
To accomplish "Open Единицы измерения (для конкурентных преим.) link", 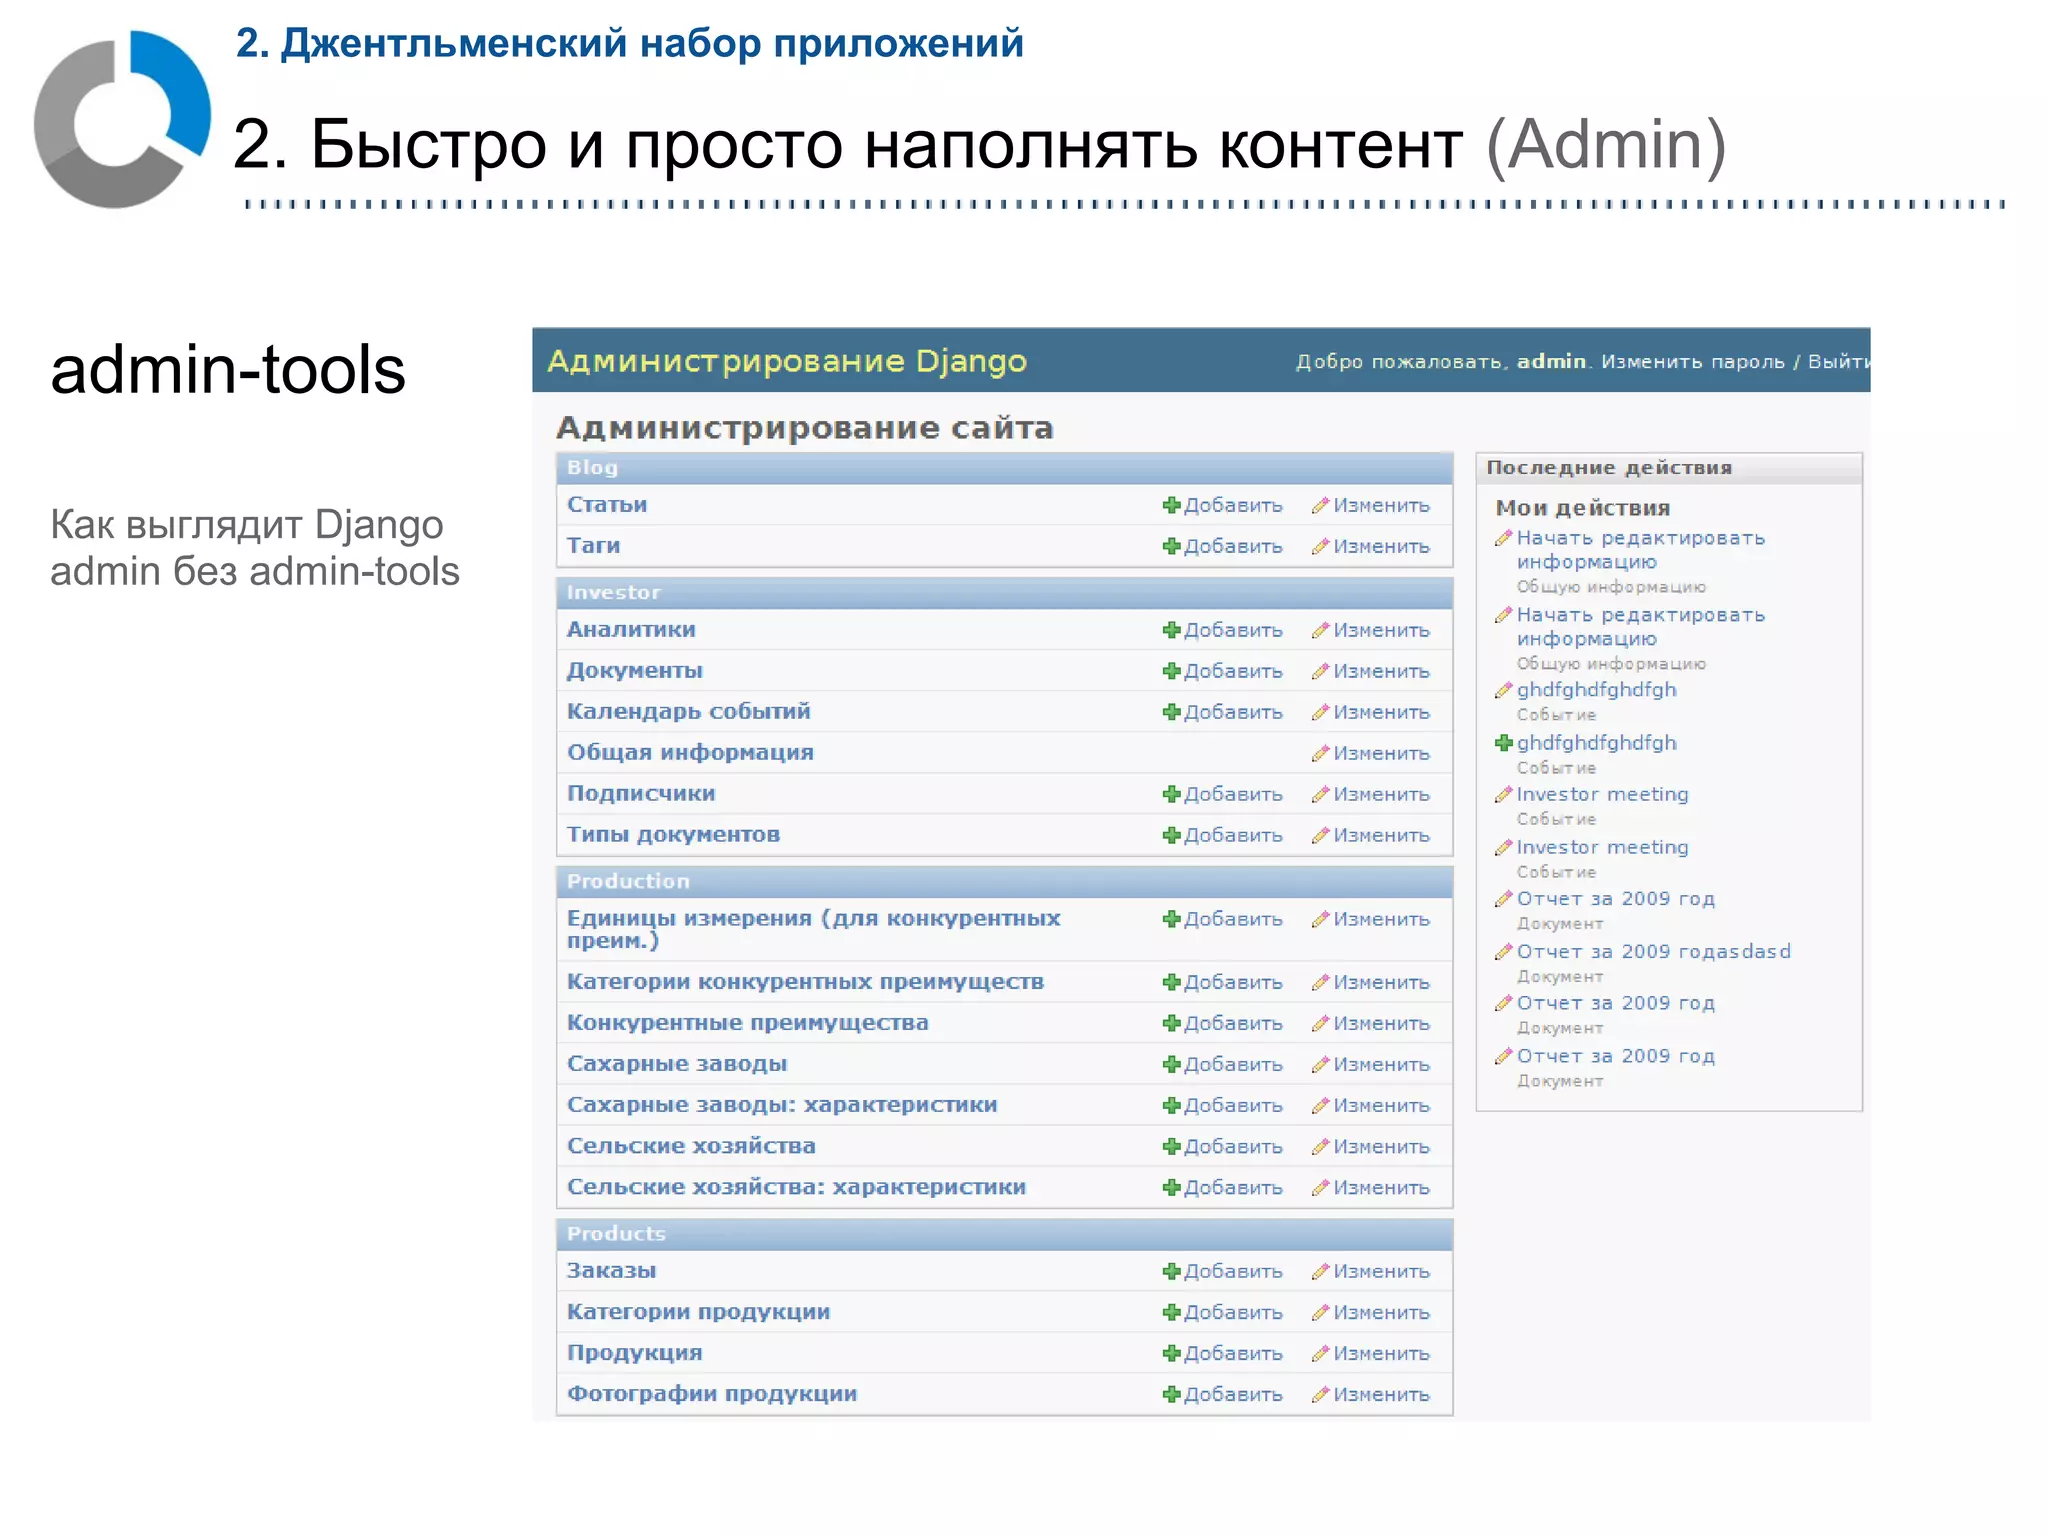I will [x=813, y=929].
